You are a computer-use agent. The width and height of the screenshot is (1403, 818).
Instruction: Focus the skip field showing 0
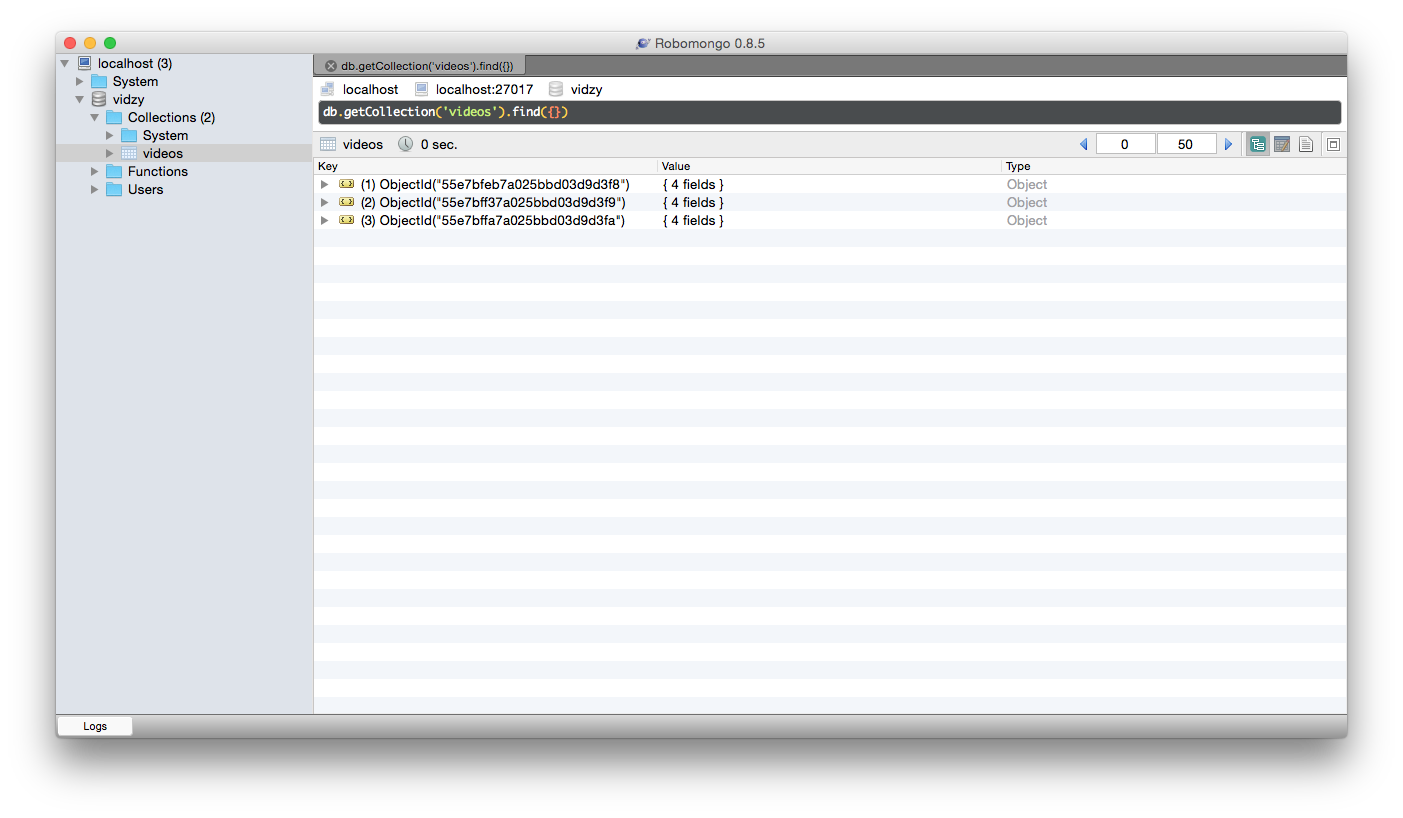coord(1126,144)
